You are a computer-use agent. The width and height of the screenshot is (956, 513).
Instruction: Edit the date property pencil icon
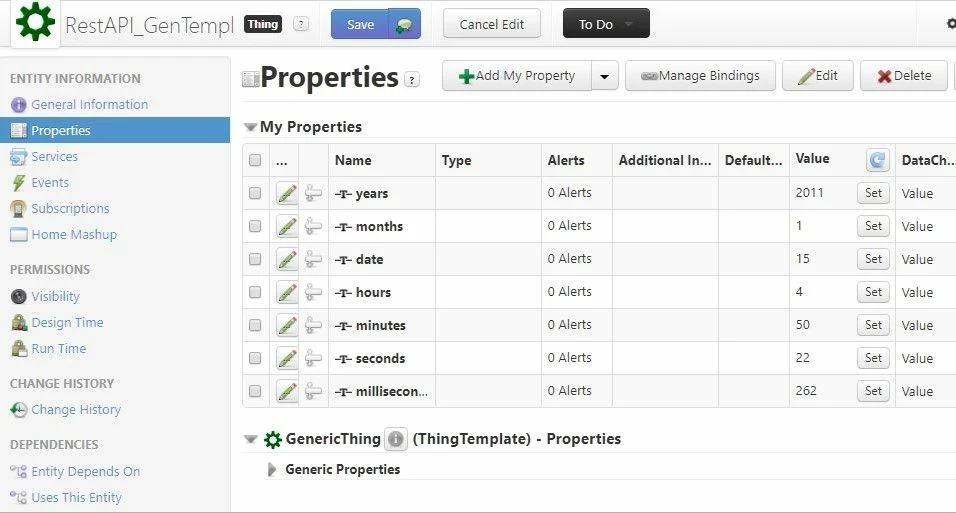tap(287, 259)
